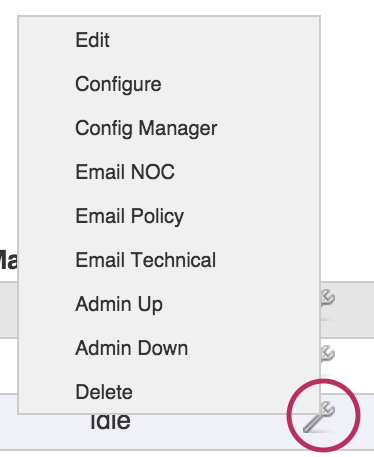Click the wrench icon in the white middle row
The image size is (374, 457).
pyautogui.click(x=328, y=354)
